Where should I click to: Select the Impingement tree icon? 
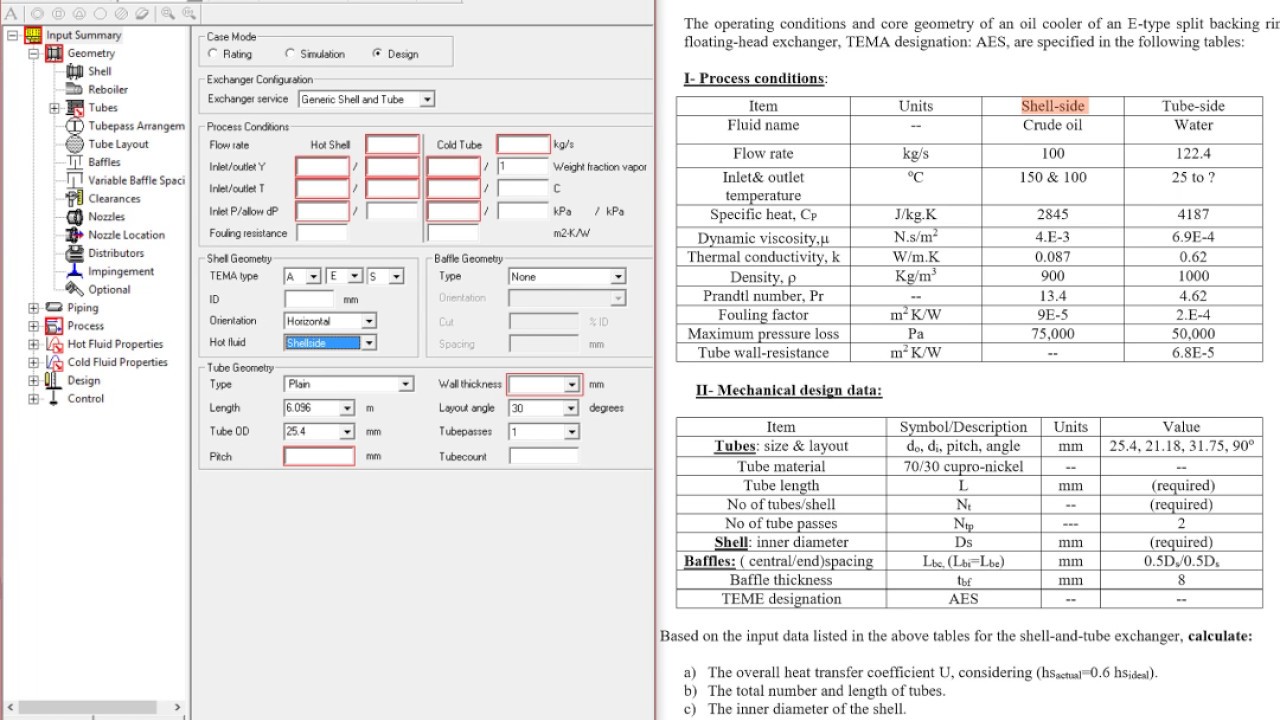[x=74, y=271]
